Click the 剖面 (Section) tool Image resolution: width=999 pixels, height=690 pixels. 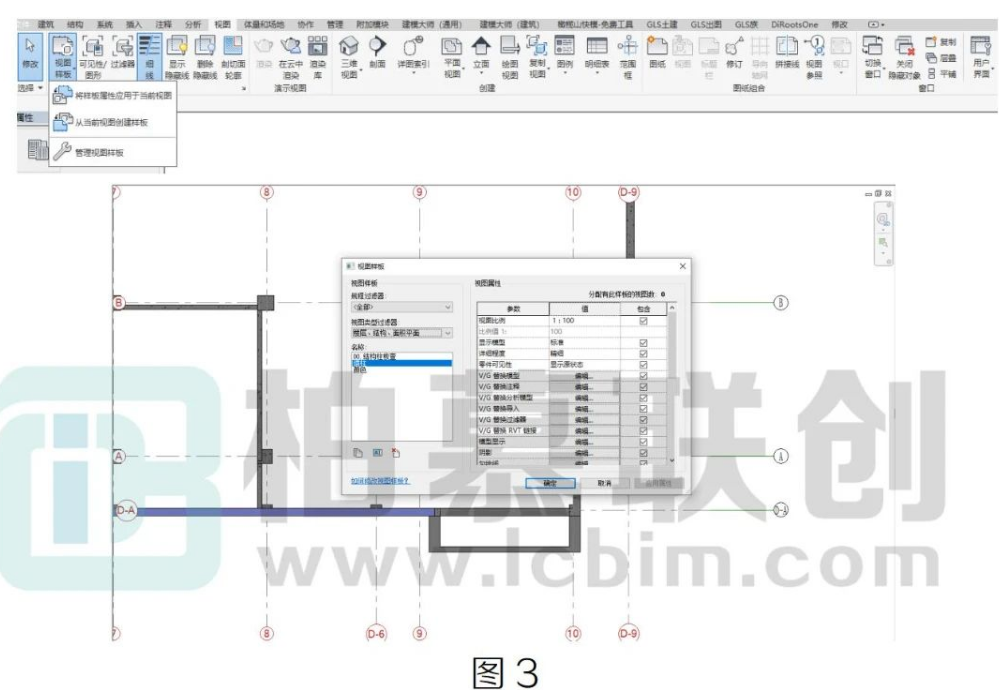pyautogui.click(x=377, y=52)
